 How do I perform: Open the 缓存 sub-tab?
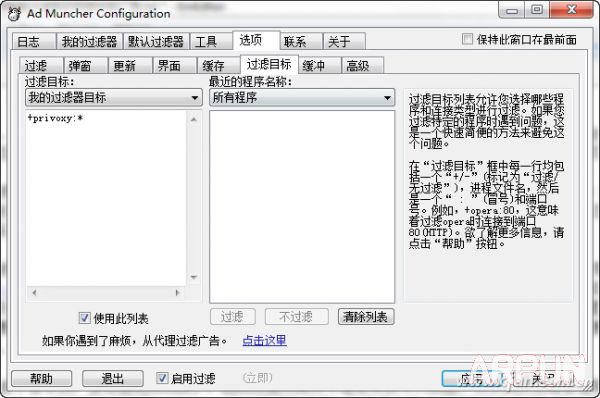point(218,65)
